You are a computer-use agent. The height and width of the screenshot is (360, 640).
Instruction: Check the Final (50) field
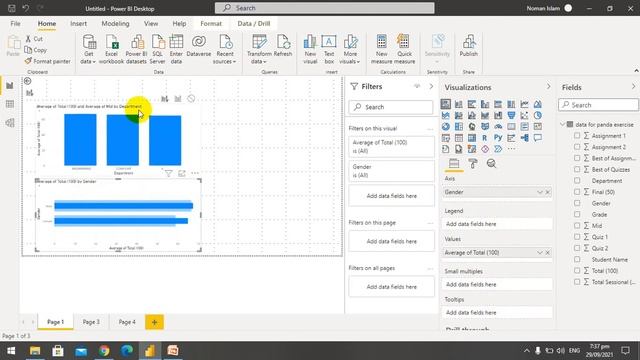point(577,191)
